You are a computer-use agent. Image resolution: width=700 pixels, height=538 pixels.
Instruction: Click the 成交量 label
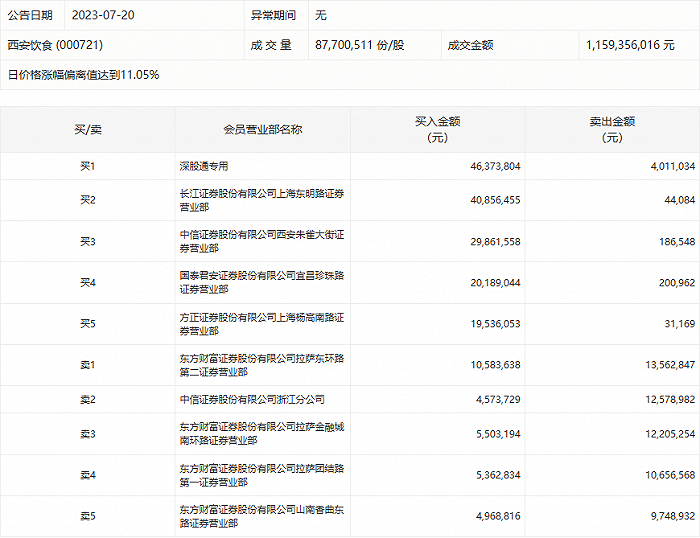coord(271,45)
